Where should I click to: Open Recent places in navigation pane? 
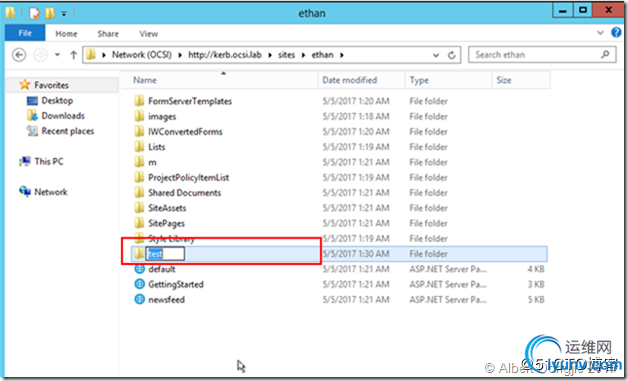click(68, 131)
